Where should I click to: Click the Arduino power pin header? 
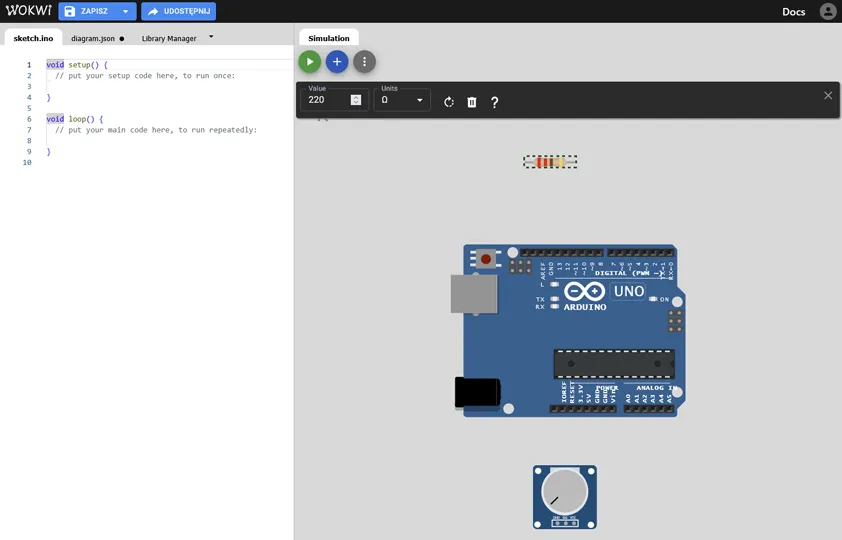pos(583,409)
